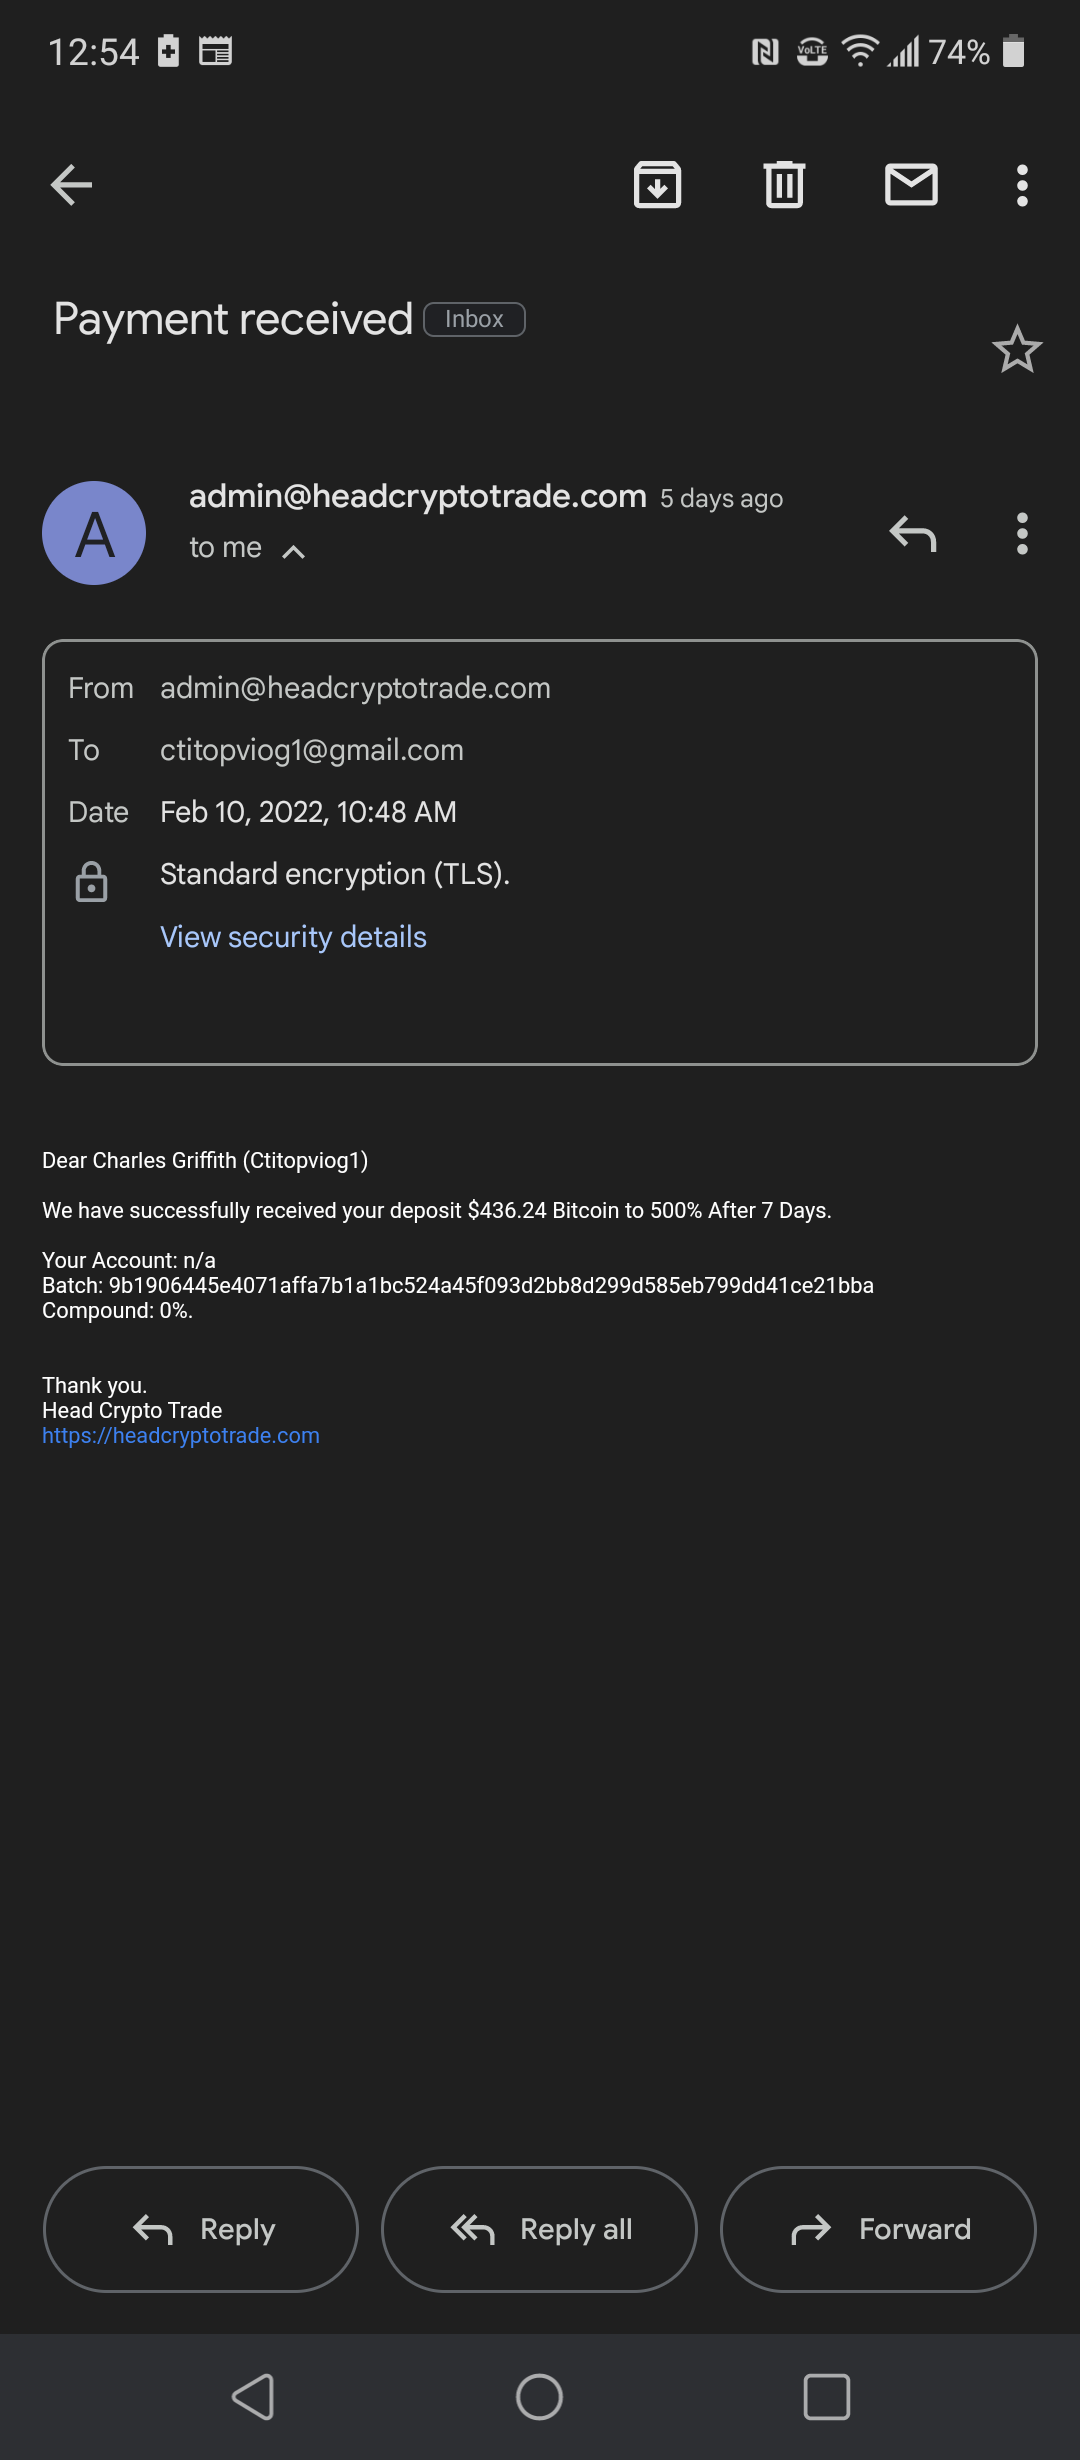The height and width of the screenshot is (2460, 1080).
Task: Open recent apps with the square button
Action: (826, 2397)
